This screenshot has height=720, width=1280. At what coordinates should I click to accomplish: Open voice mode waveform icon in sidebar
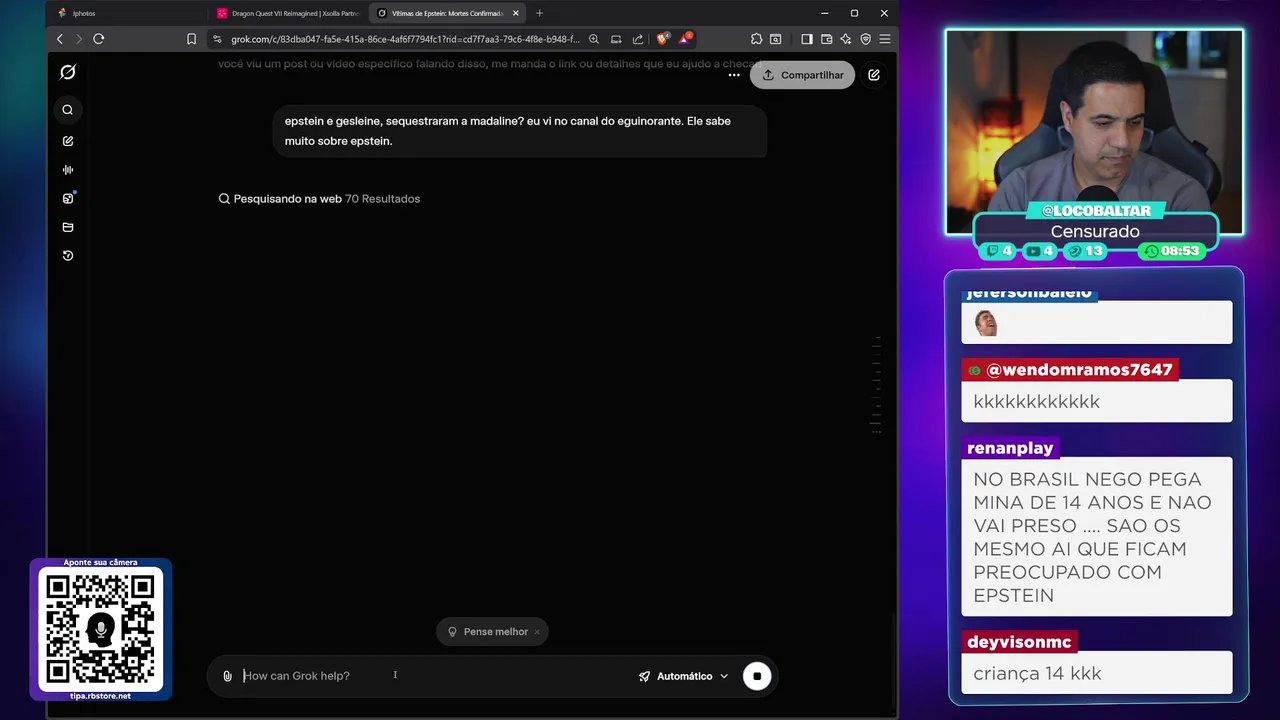(68, 170)
